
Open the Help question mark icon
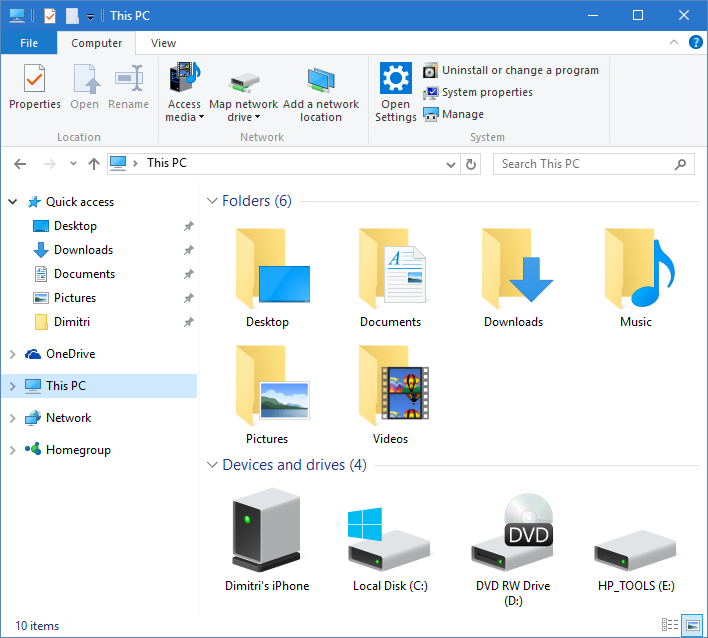[x=695, y=42]
